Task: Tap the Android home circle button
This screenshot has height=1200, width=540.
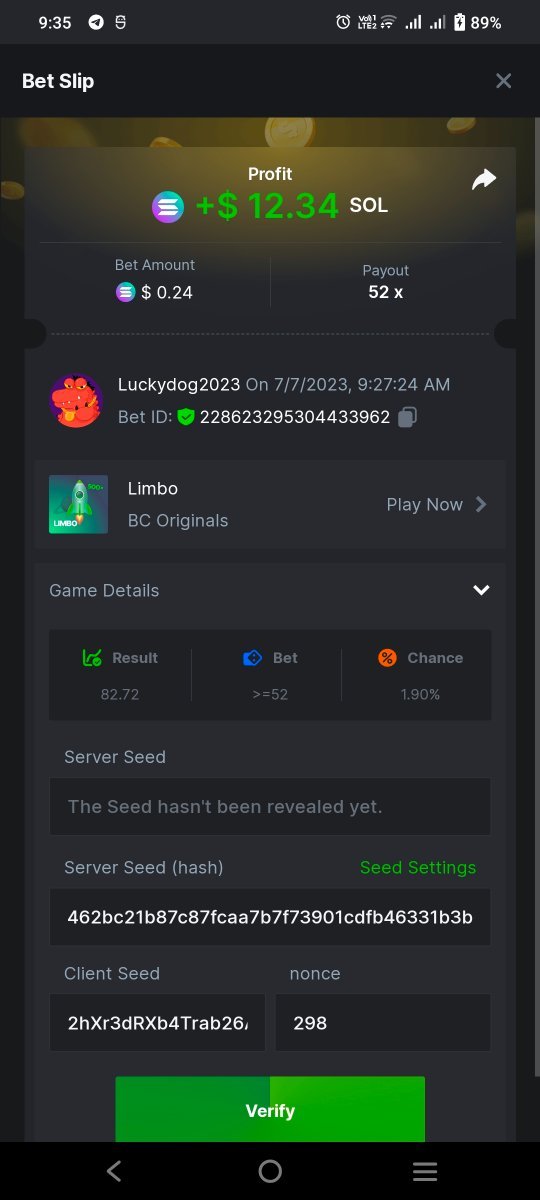Action: [270, 1171]
